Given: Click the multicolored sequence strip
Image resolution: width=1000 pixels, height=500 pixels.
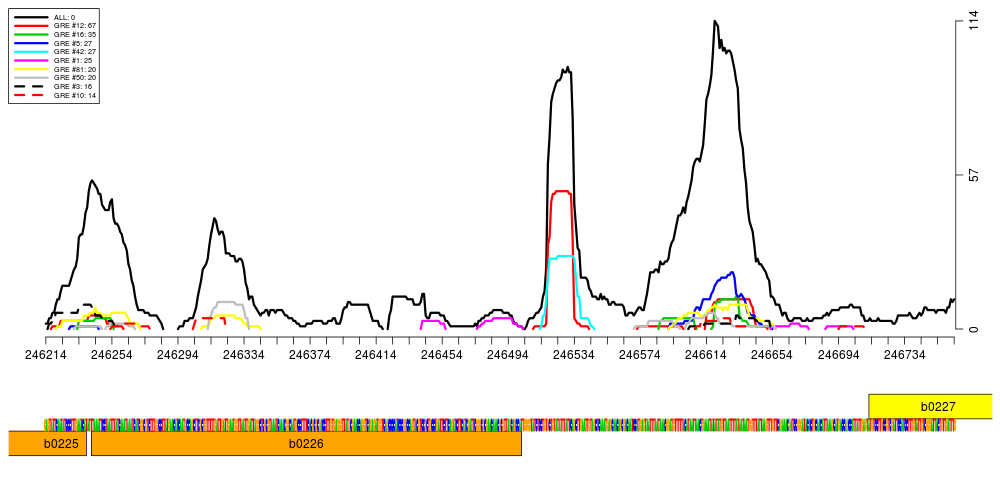Looking at the screenshot, I should click(500, 425).
